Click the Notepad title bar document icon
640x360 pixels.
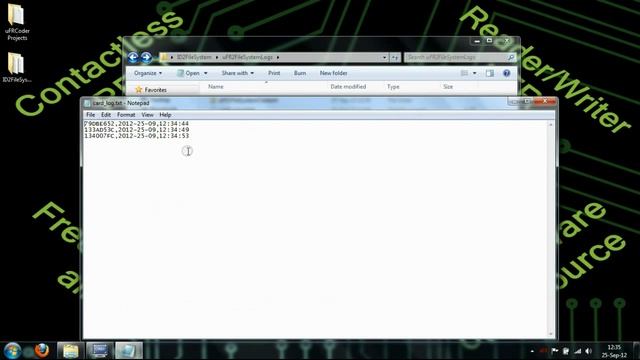click(87, 103)
